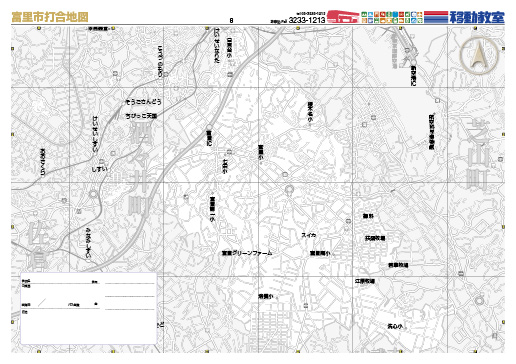
Task: Click the 移動教室 title logo
Action: click(x=477, y=17)
